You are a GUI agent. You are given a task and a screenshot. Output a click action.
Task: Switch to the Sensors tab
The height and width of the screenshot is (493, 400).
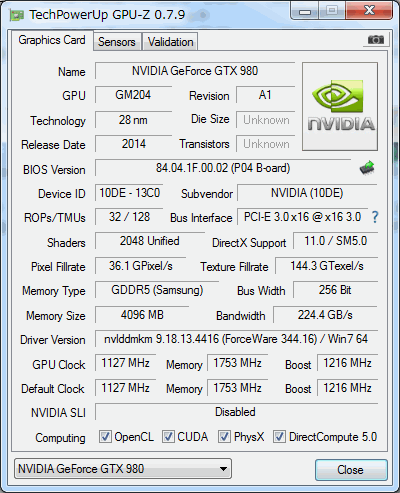point(117,42)
